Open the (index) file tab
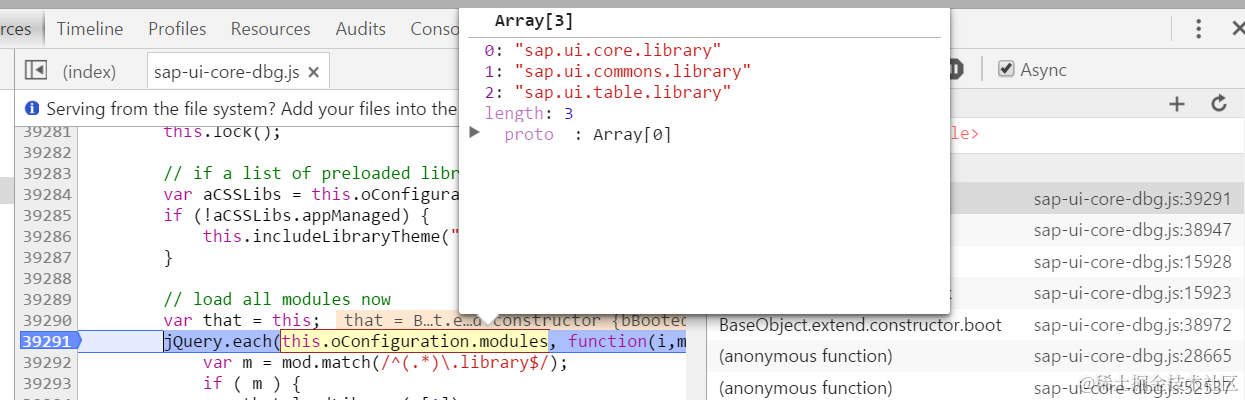This screenshot has height=400, width=1245. pos(89,71)
